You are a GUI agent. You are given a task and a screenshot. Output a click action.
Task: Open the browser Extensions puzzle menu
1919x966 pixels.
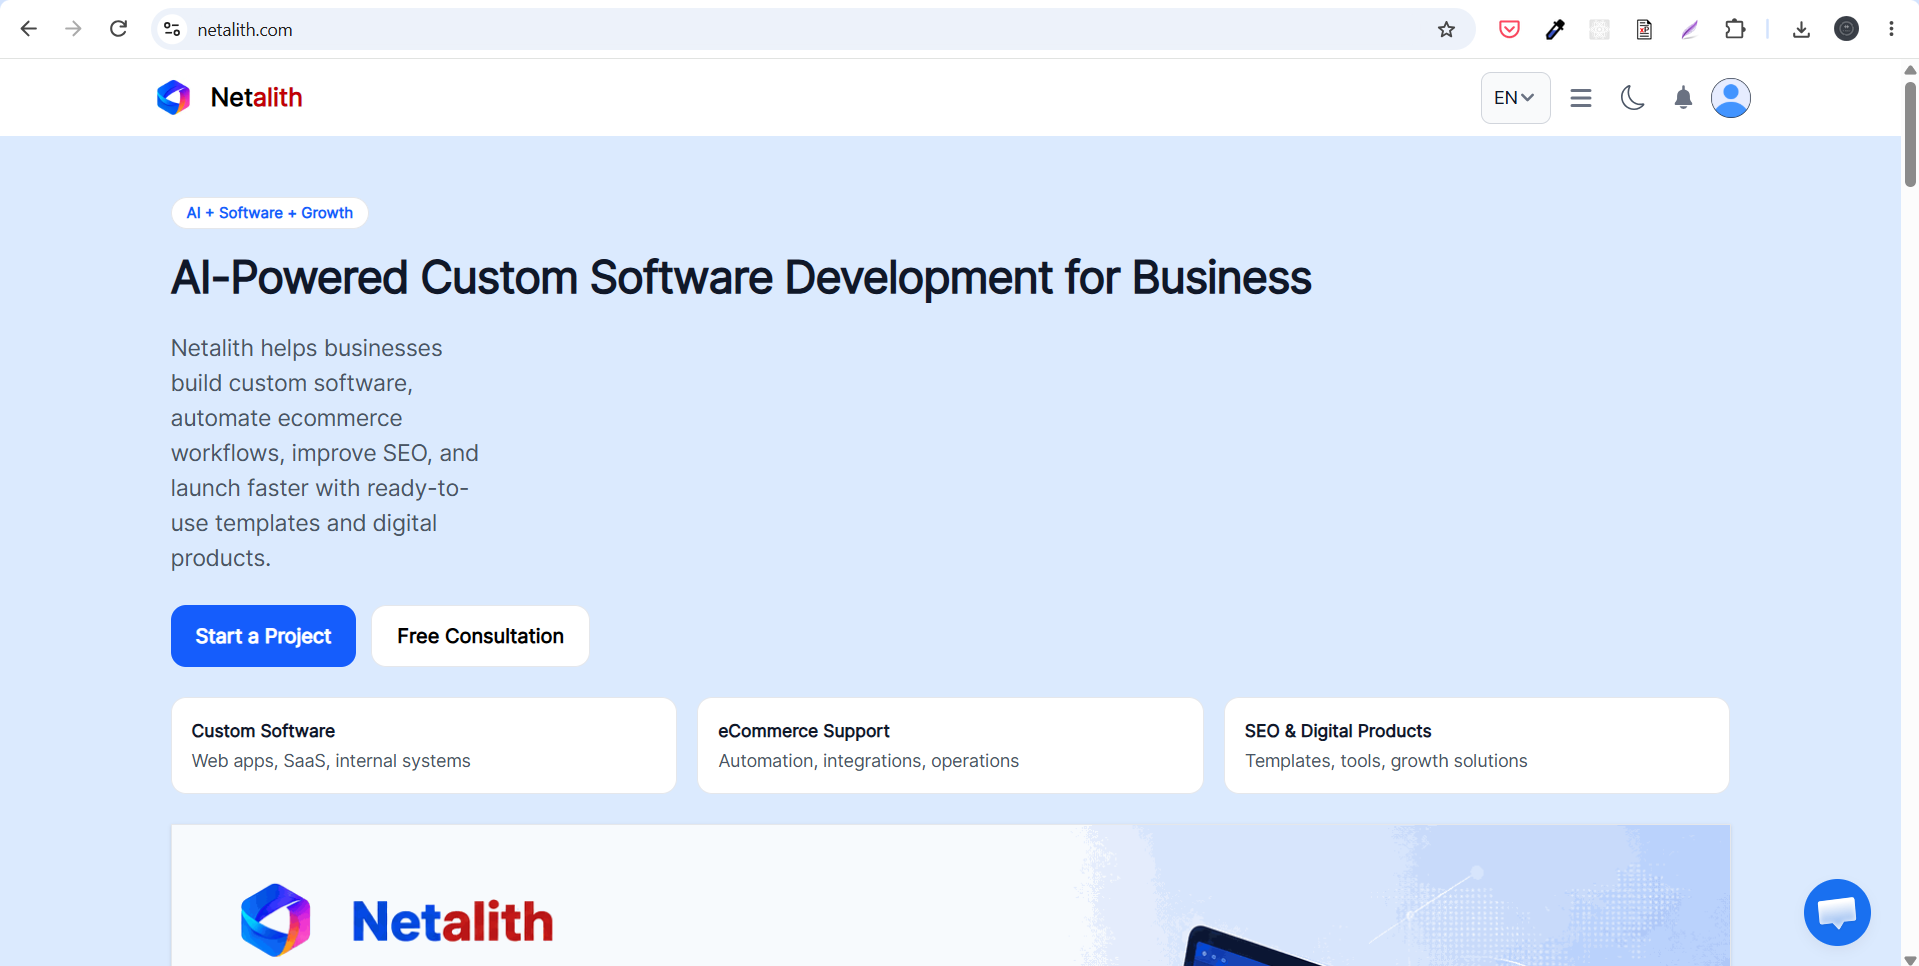[x=1735, y=29]
